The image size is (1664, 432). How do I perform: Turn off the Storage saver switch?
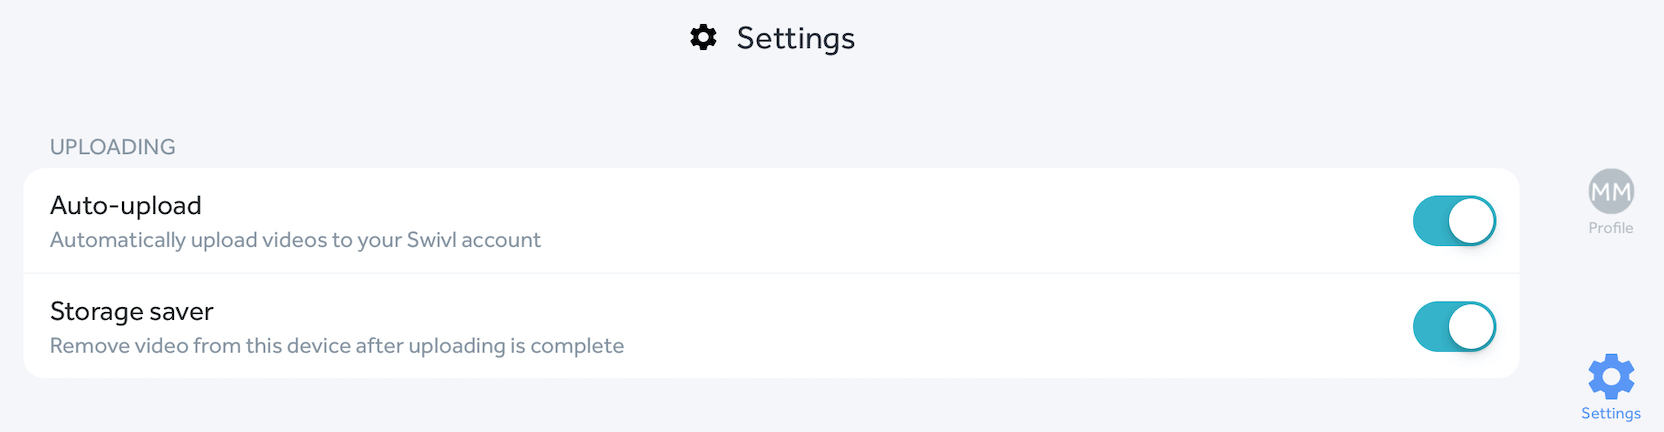(1454, 327)
